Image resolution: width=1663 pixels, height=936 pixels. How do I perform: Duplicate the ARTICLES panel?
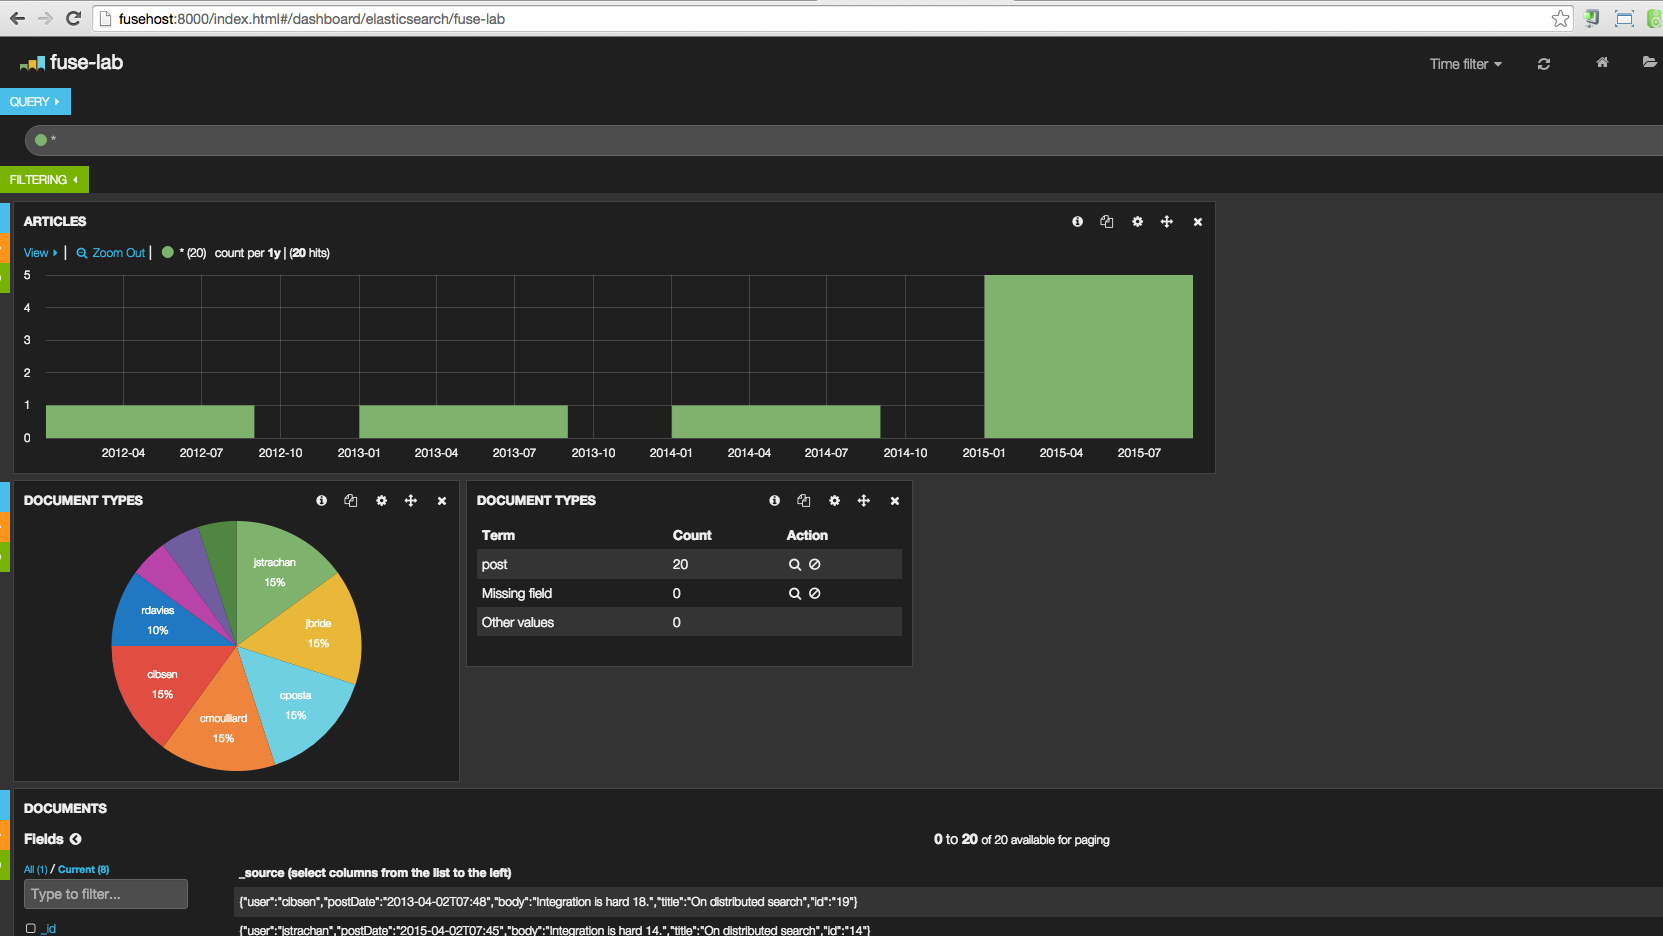tap(1107, 222)
